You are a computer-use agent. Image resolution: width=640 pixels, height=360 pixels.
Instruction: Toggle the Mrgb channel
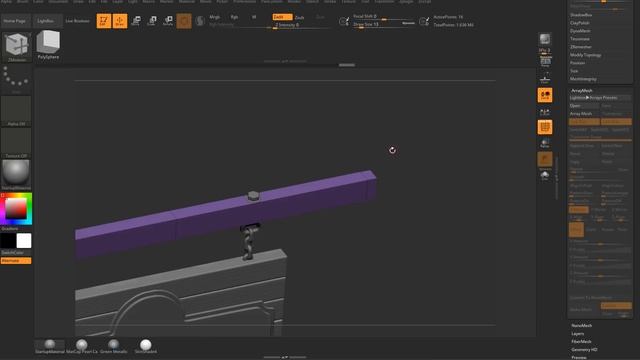(x=215, y=17)
